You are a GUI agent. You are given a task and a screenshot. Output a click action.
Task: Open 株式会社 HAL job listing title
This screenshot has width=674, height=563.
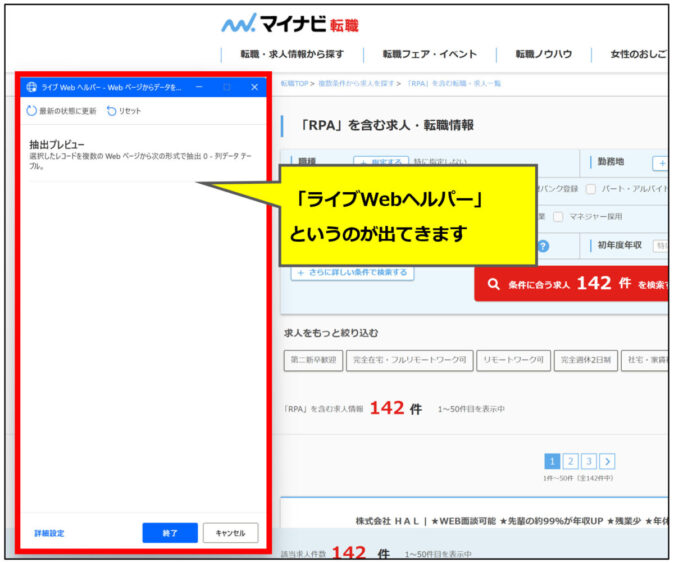point(512,521)
